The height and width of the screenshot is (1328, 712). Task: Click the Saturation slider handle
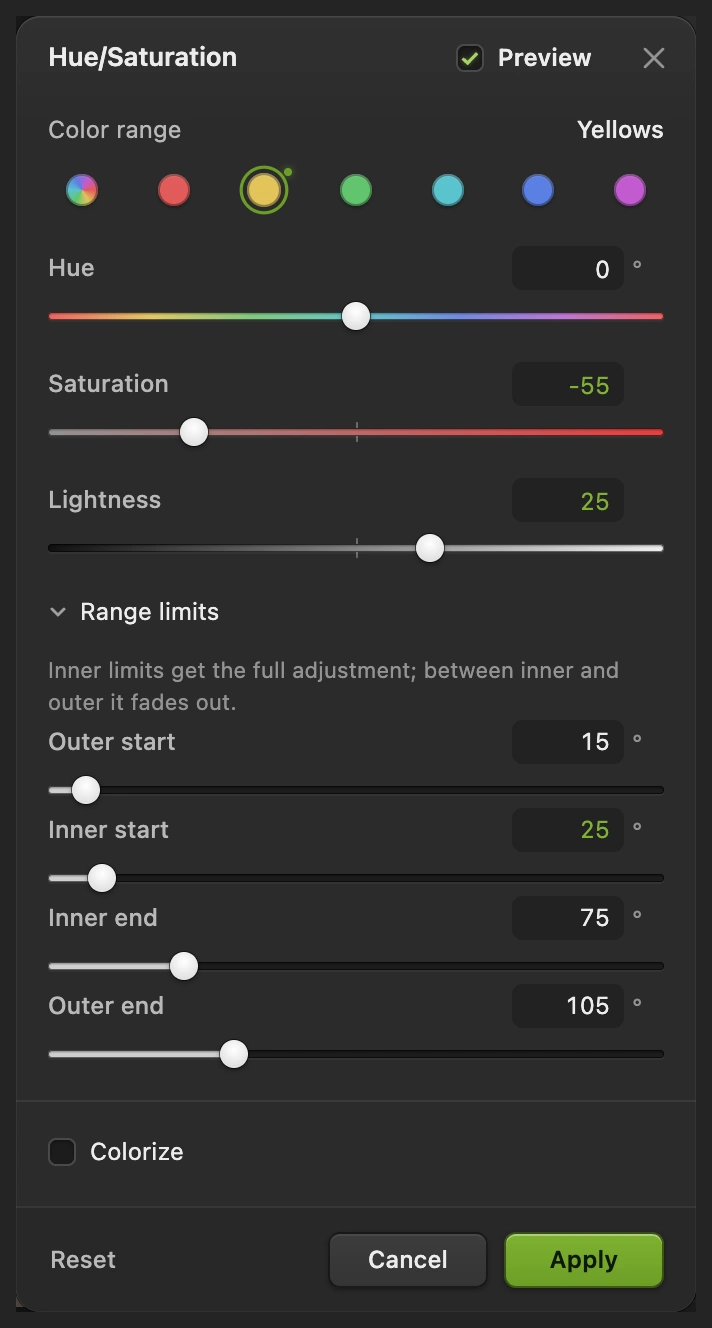194,432
